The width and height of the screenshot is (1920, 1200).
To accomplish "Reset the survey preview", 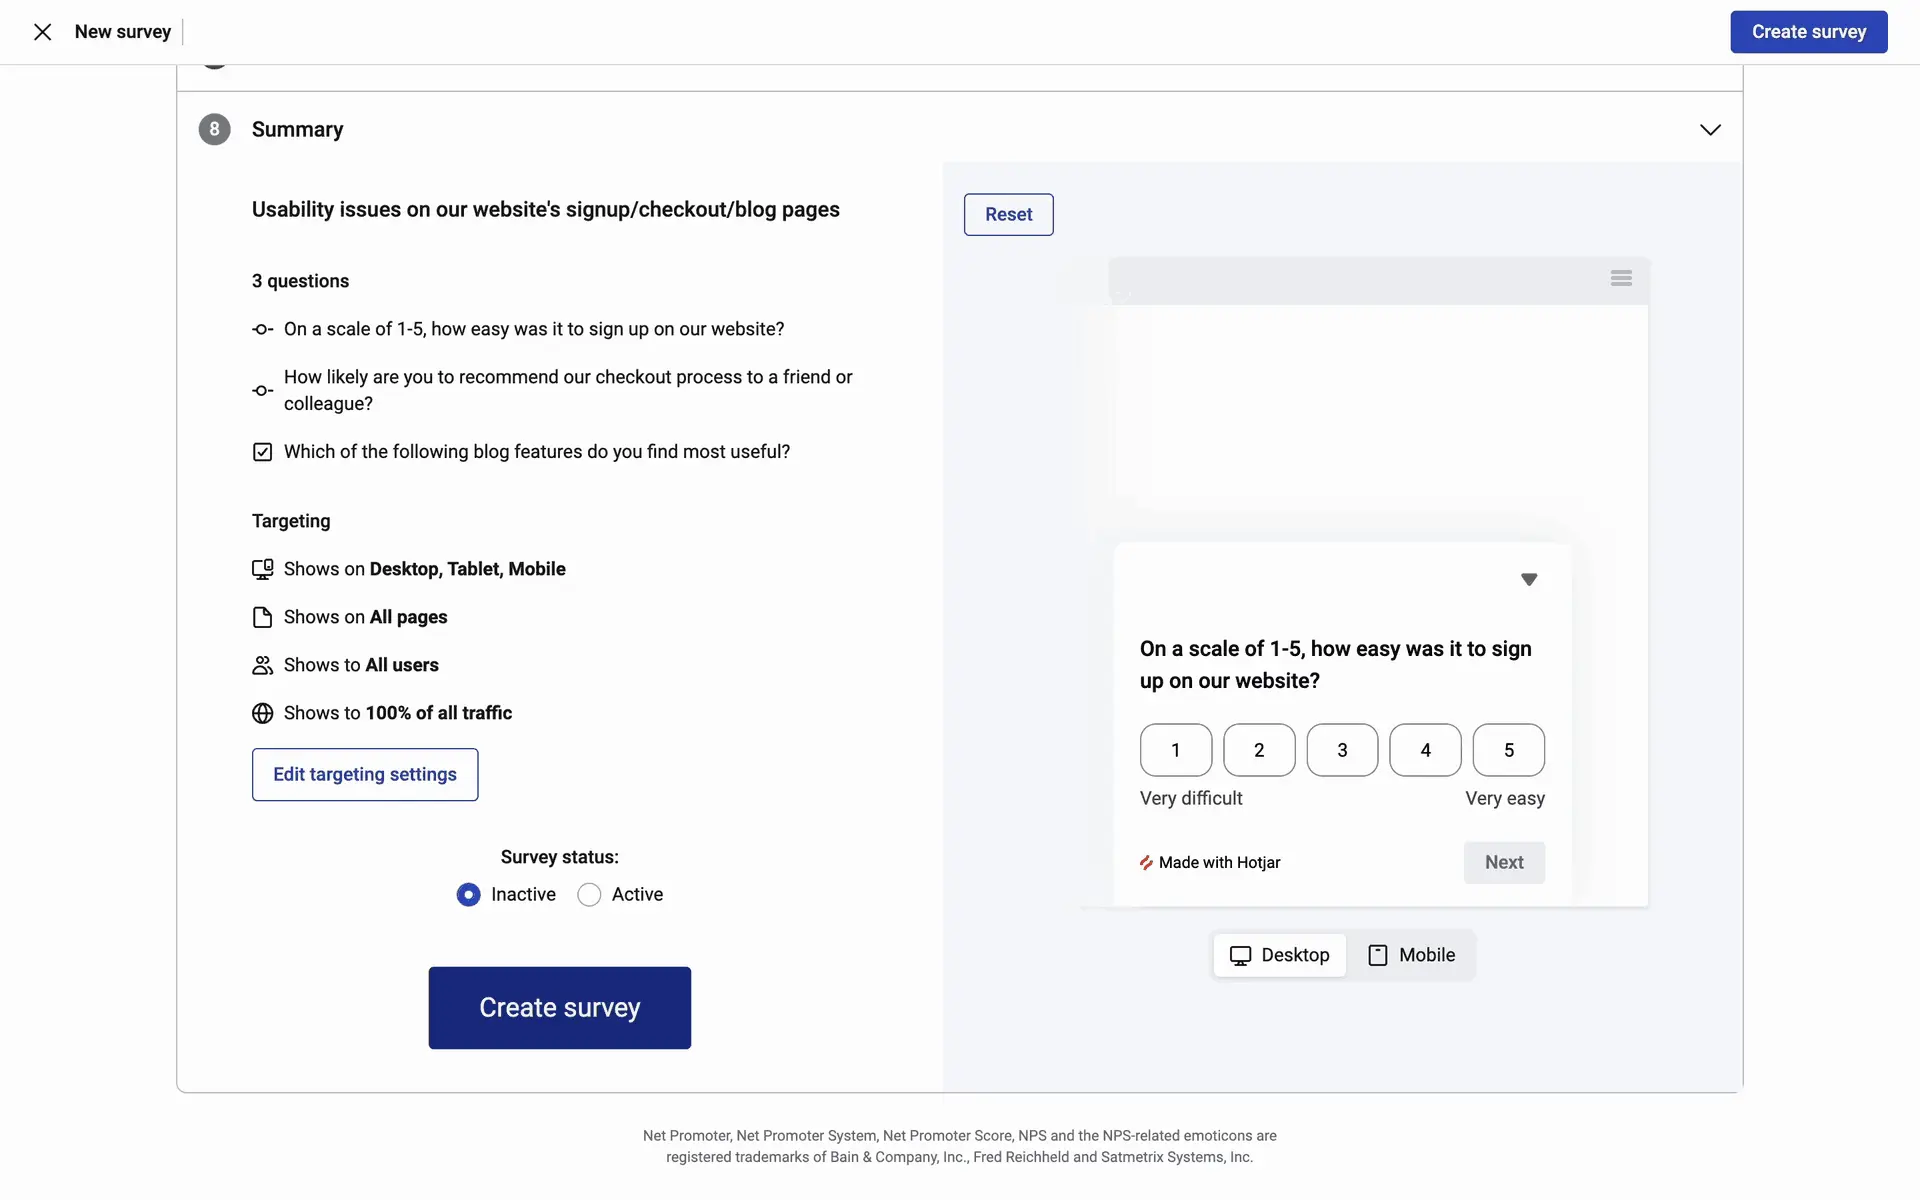I will point(1008,215).
